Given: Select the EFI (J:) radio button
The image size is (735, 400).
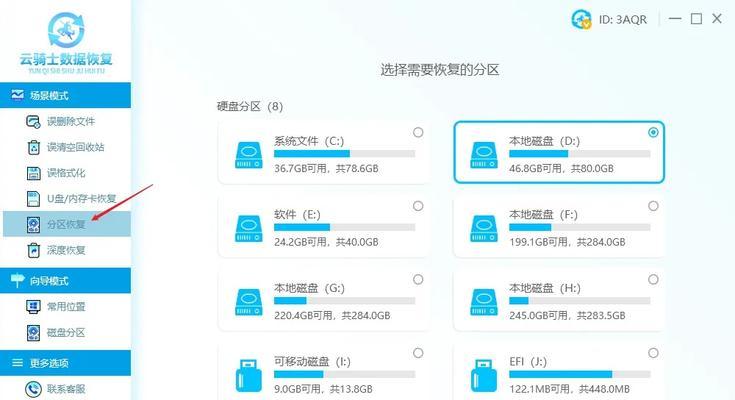Looking at the screenshot, I should coord(653,353).
